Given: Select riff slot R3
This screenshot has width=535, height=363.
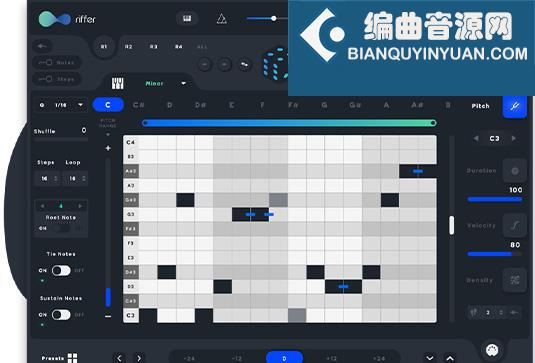Looking at the screenshot, I should pos(154,47).
